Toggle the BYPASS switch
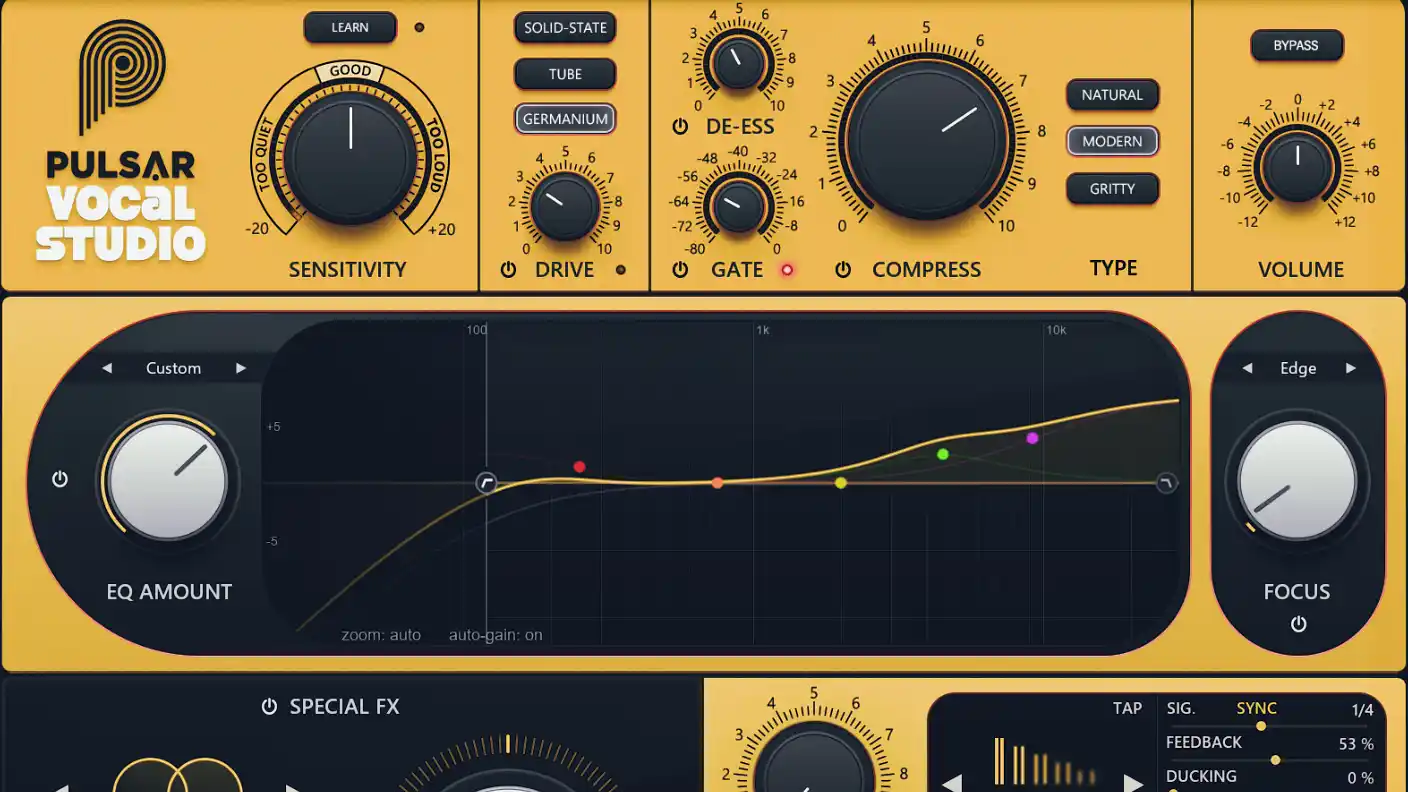The width and height of the screenshot is (1408, 792). pos(1296,45)
